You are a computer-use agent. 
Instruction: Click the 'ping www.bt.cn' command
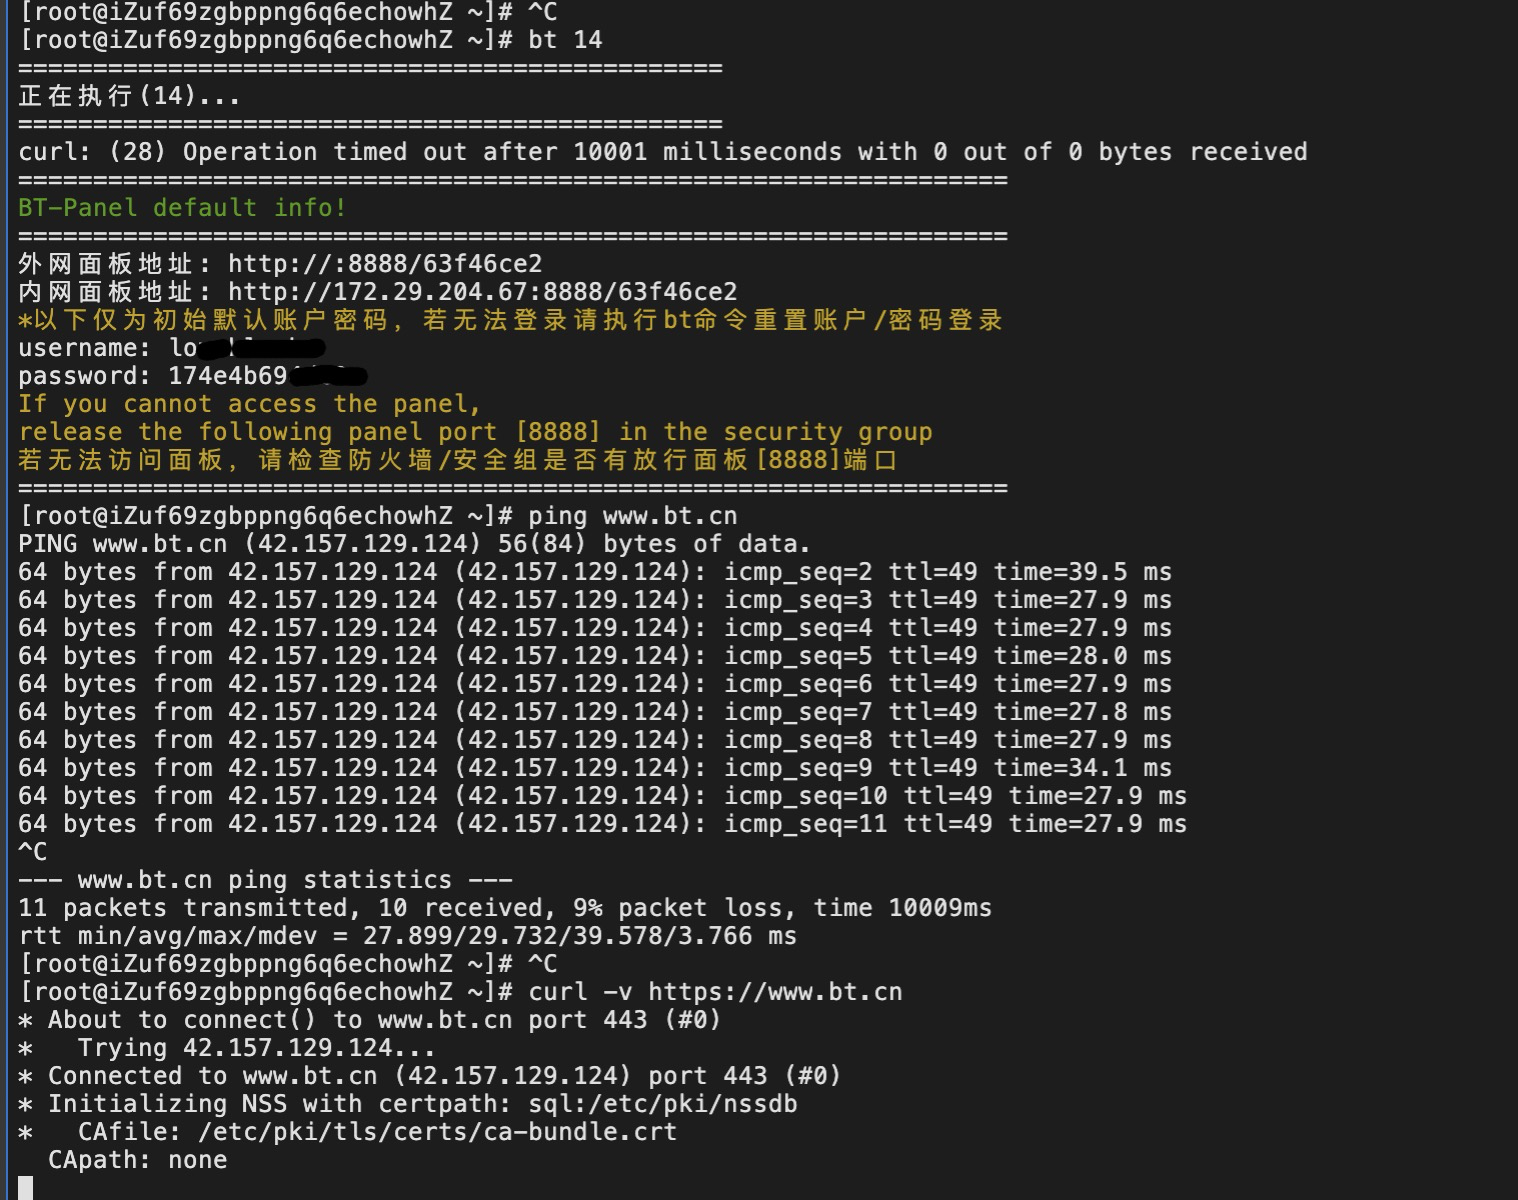coord(632,516)
